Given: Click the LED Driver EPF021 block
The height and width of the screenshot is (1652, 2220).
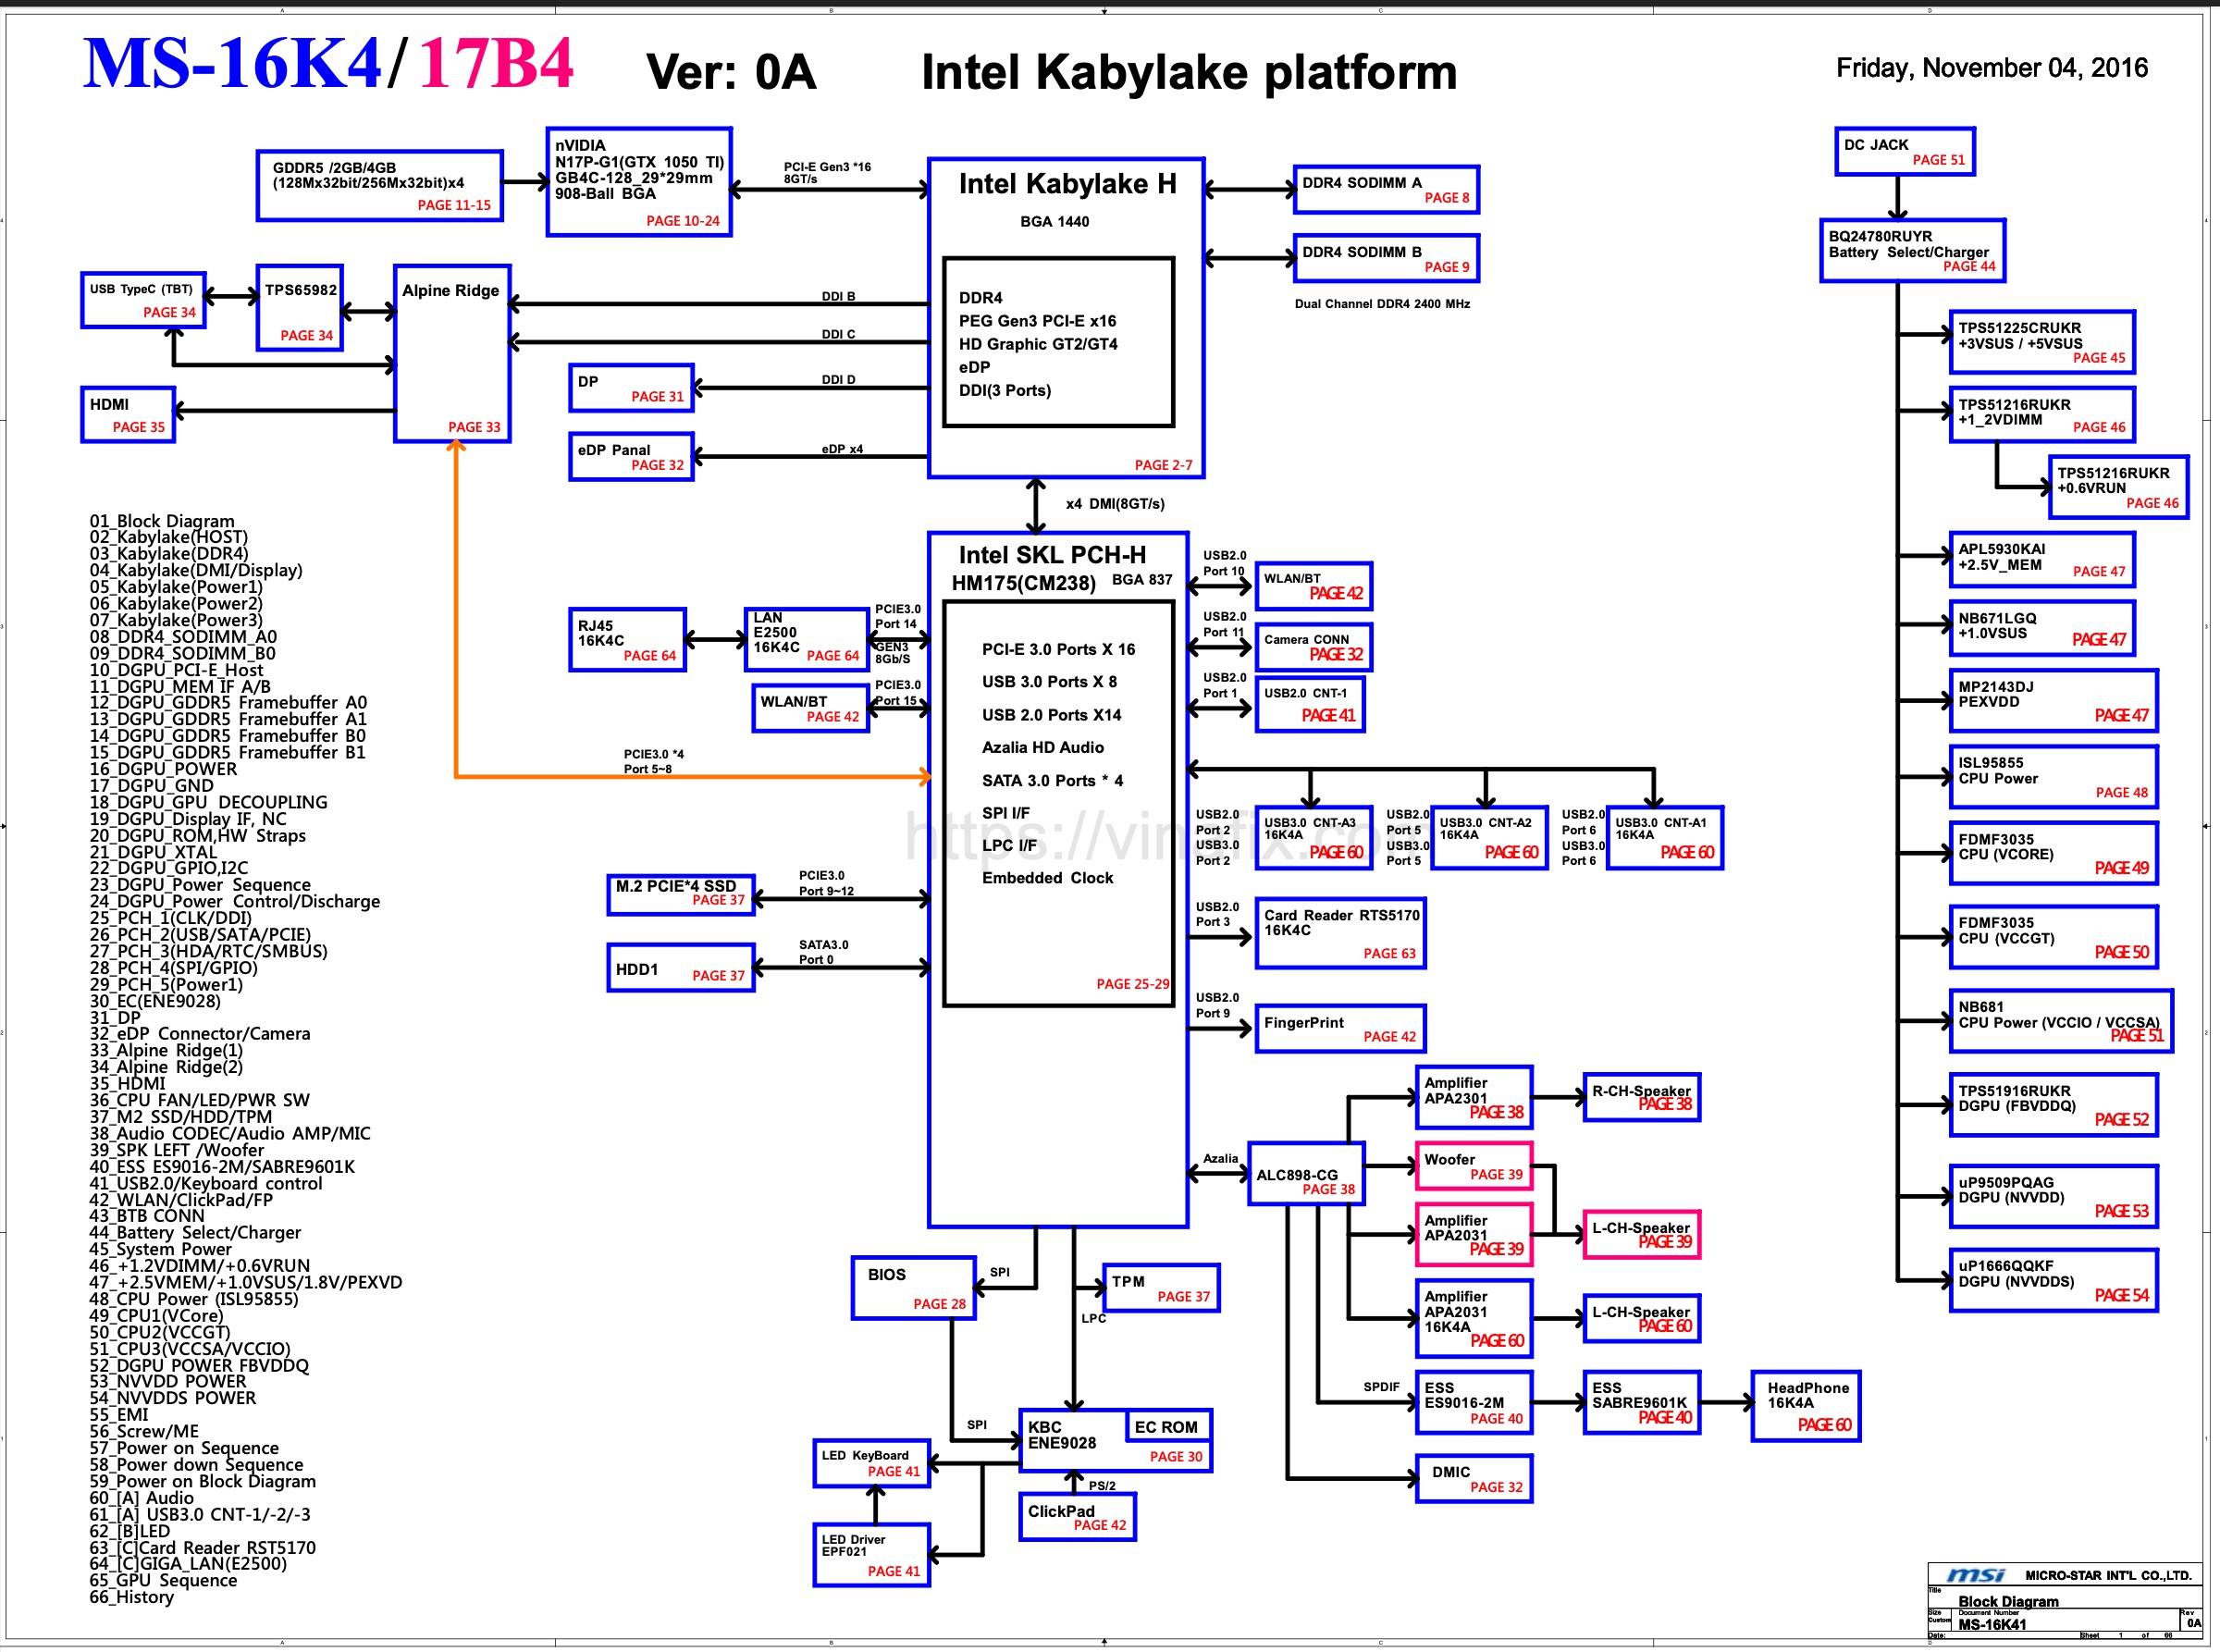Looking at the screenshot, I should click(873, 1556).
